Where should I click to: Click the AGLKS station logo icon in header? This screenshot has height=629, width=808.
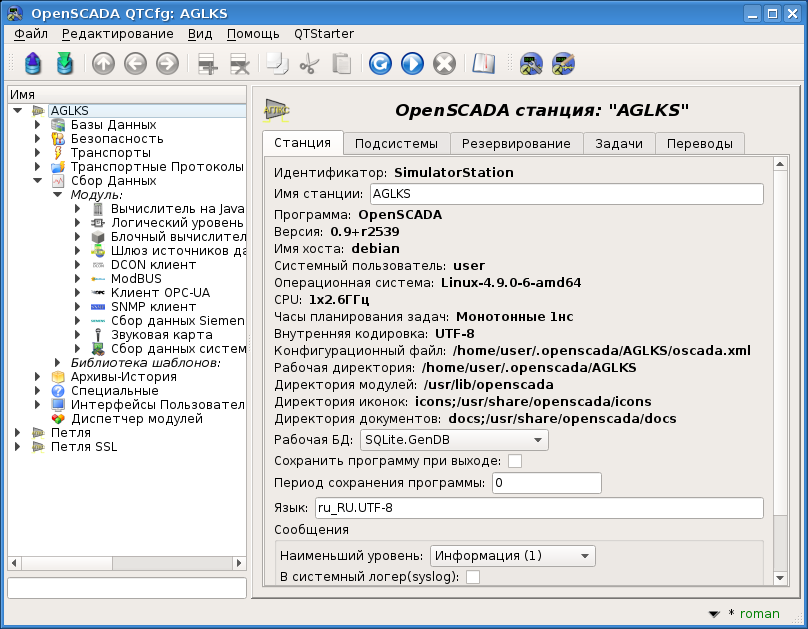coord(277,110)
